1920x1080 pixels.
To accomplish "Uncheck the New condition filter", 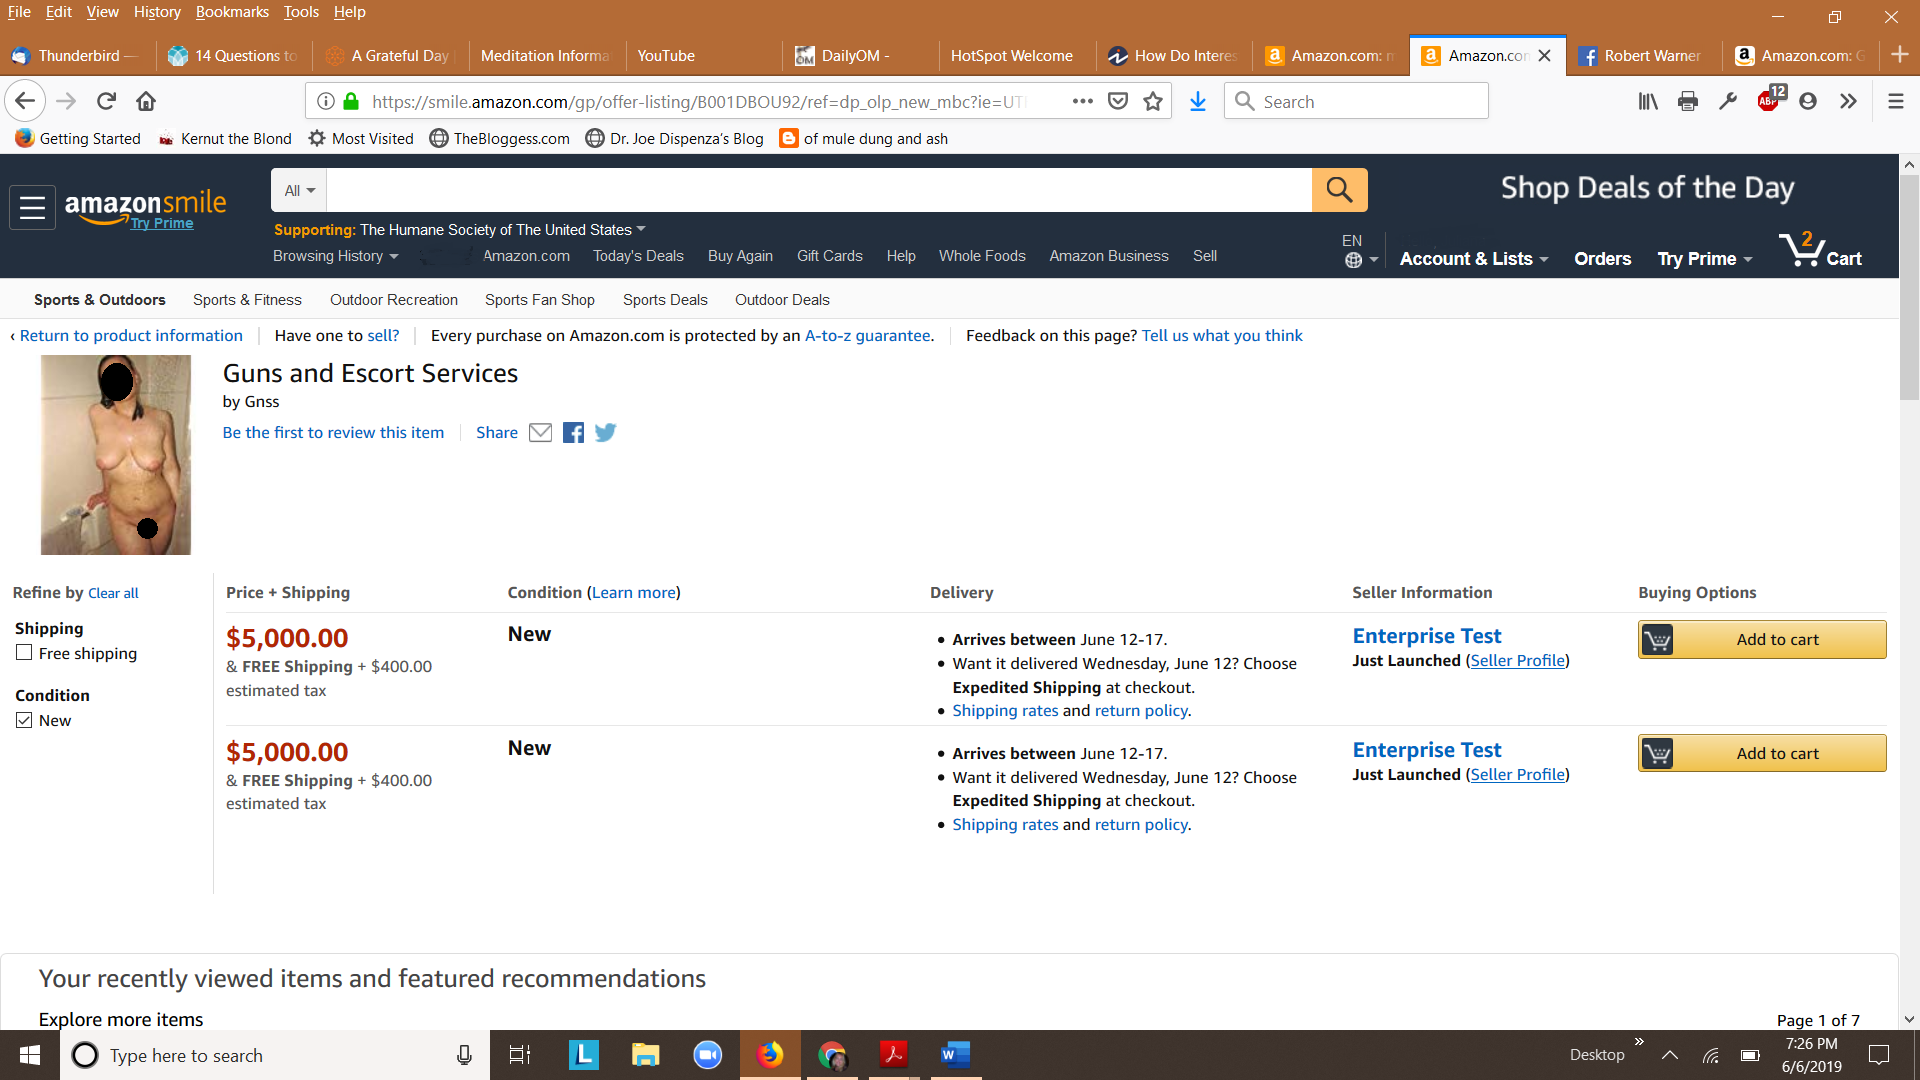I will click(x=25, y=720).
